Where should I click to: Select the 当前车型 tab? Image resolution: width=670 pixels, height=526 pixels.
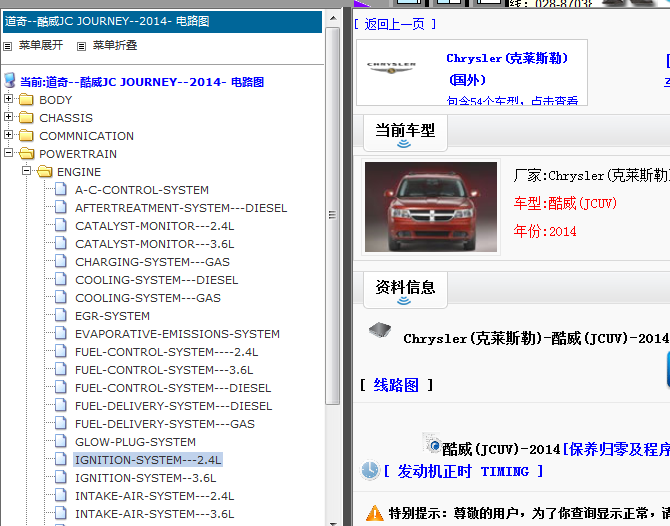(x=405, y=132)
